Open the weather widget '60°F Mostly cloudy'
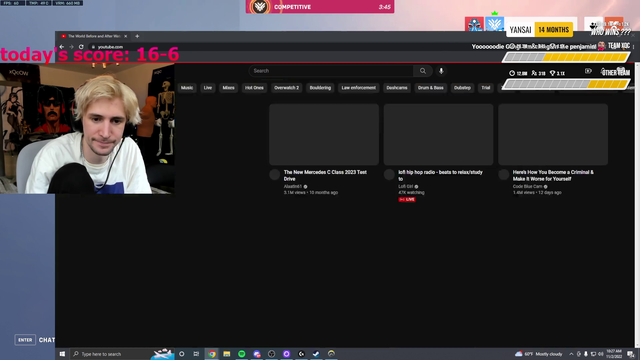The height and width of the screenshot is (360, 640). click(x=539, y=354)
